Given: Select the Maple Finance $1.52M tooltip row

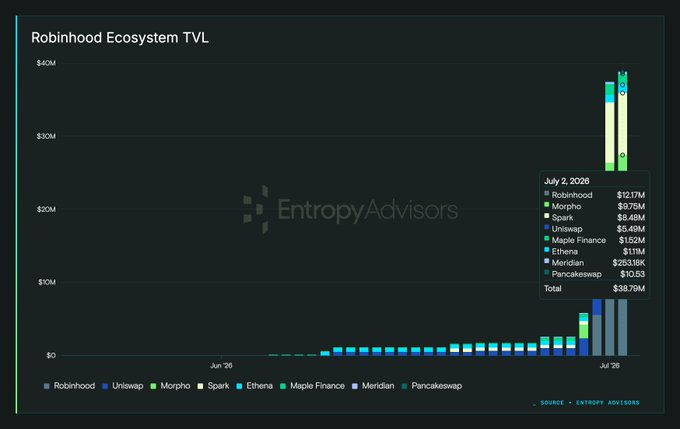Looking at the screenshot, I should (594, 240).
